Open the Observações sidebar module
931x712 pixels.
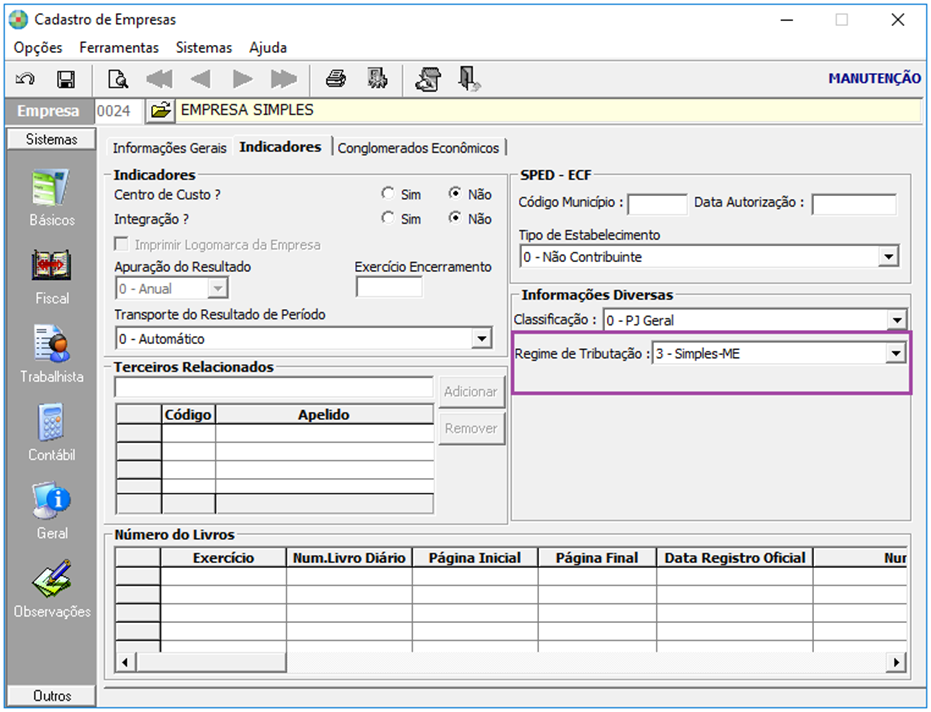coord(52,589)
